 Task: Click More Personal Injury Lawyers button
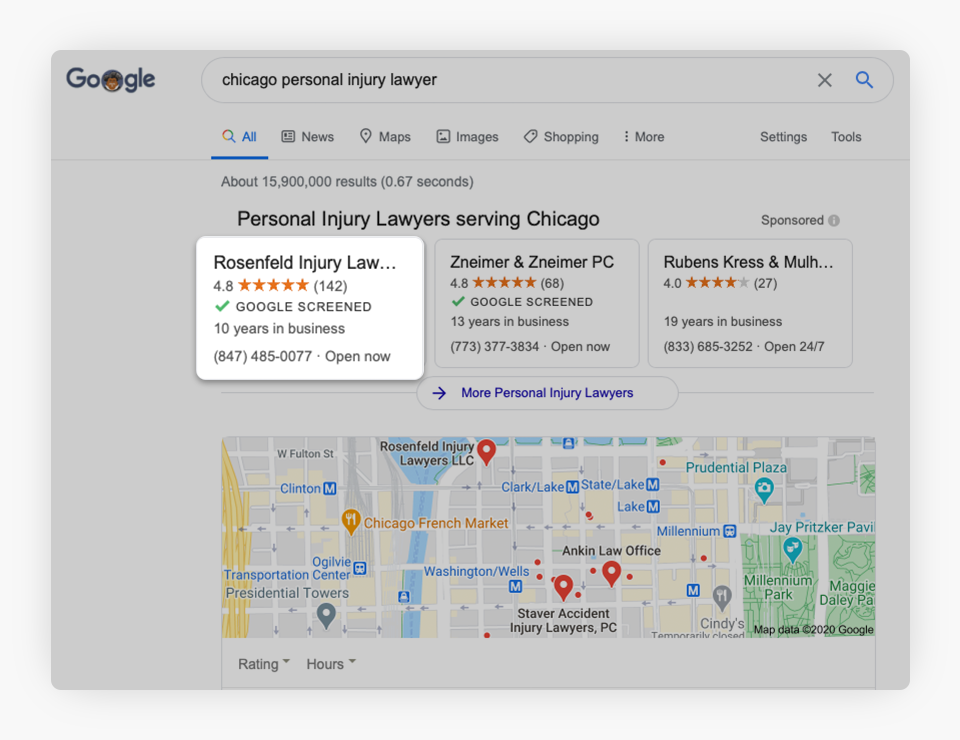[x=547, y=393]
